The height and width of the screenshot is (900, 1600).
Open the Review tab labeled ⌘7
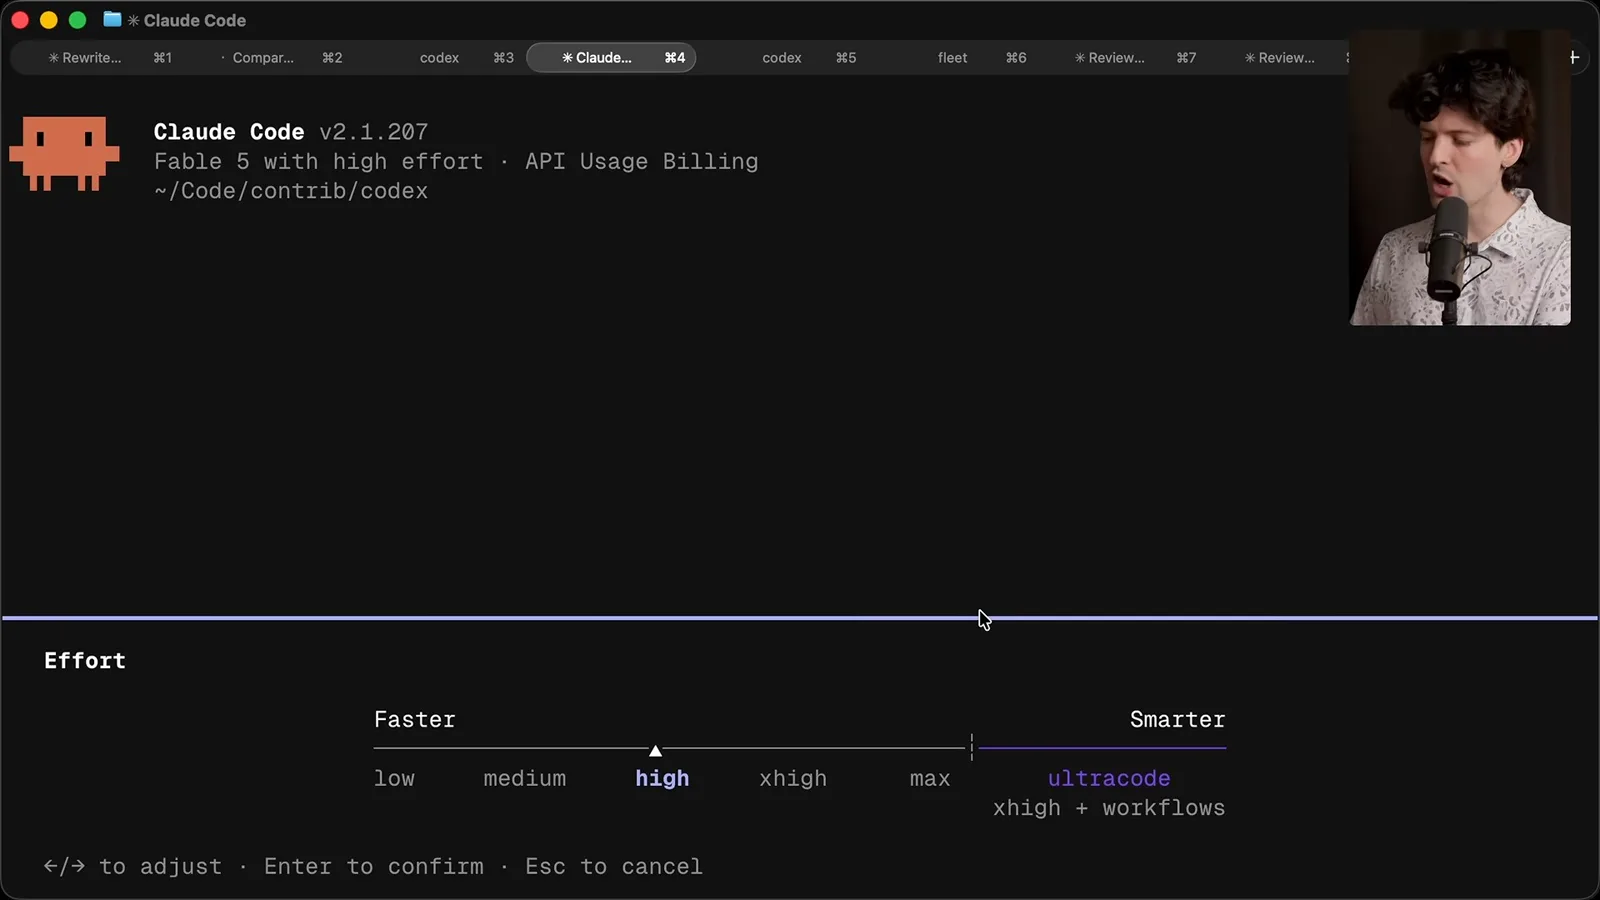pyautogui.click(x=1135, y=58)
